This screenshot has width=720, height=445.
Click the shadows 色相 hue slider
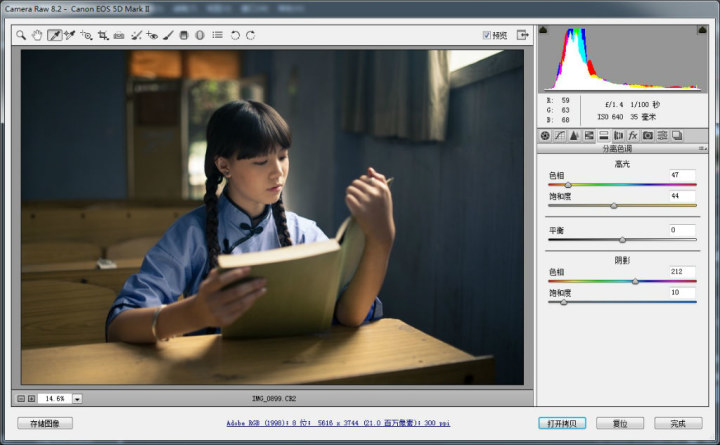coord(622,281)
